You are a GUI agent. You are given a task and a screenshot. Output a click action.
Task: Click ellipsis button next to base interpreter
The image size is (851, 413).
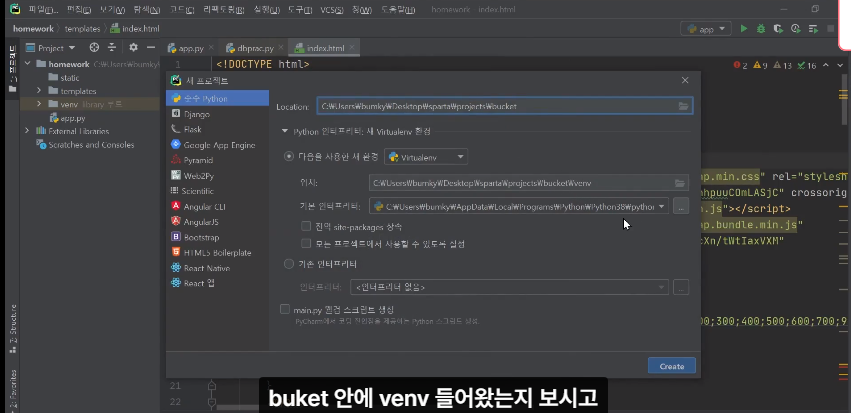pos(681,206)
